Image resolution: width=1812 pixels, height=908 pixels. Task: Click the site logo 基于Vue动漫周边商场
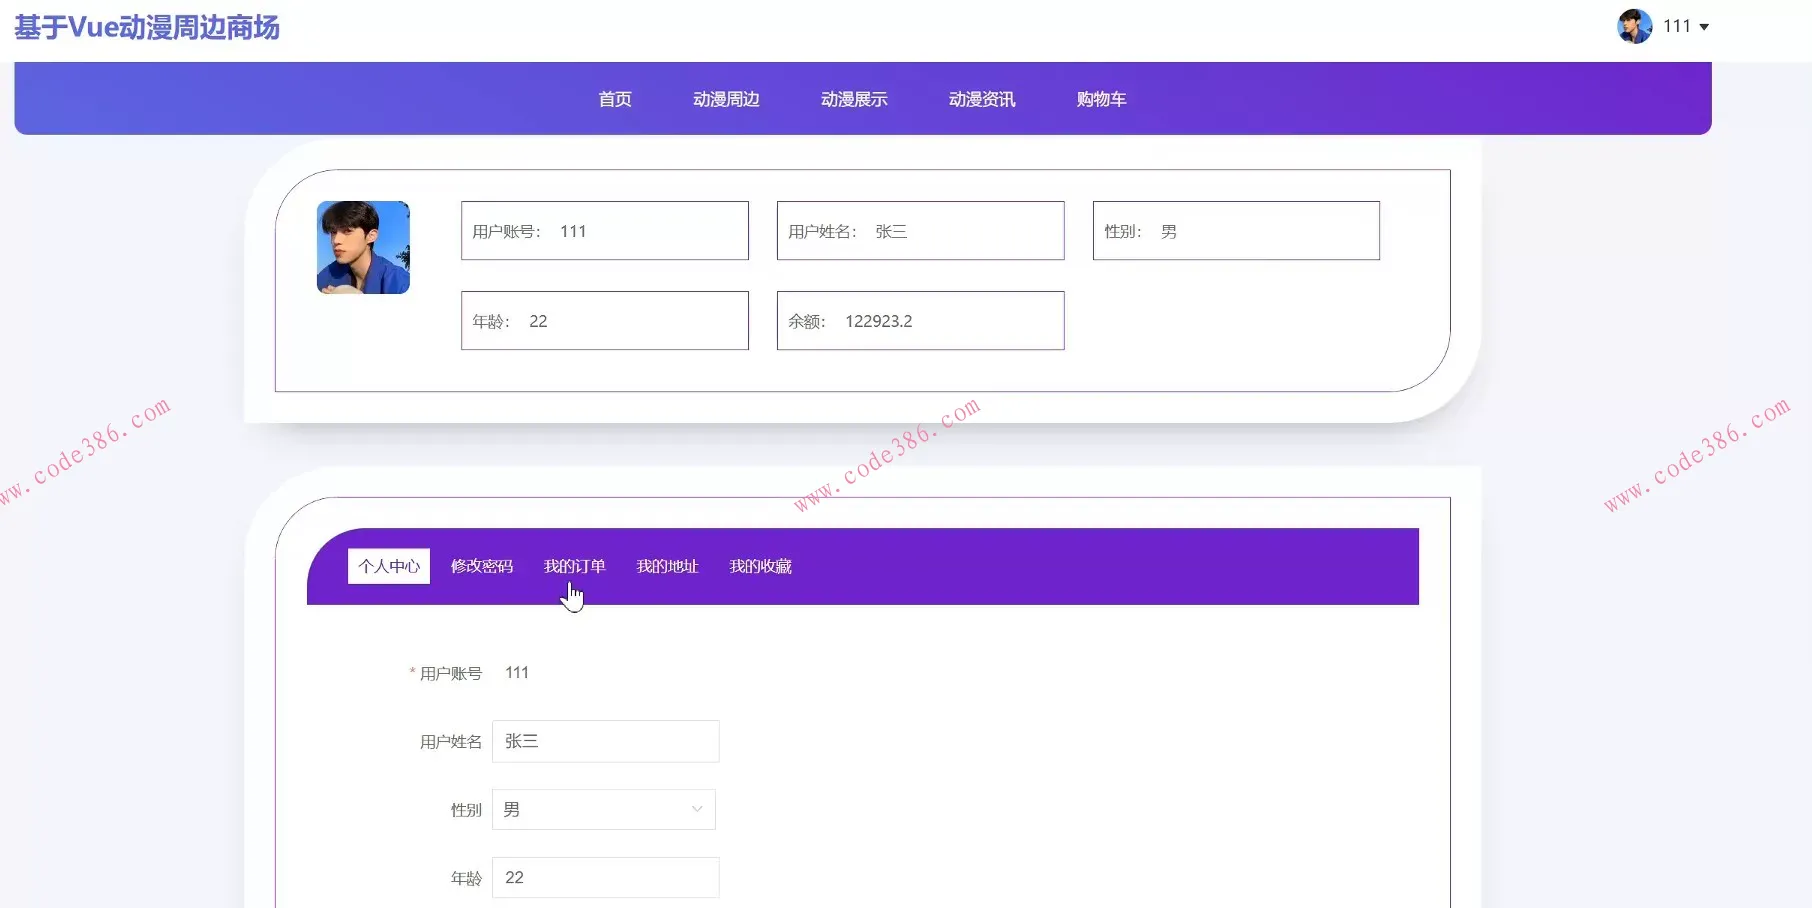[x=146, y=28]
